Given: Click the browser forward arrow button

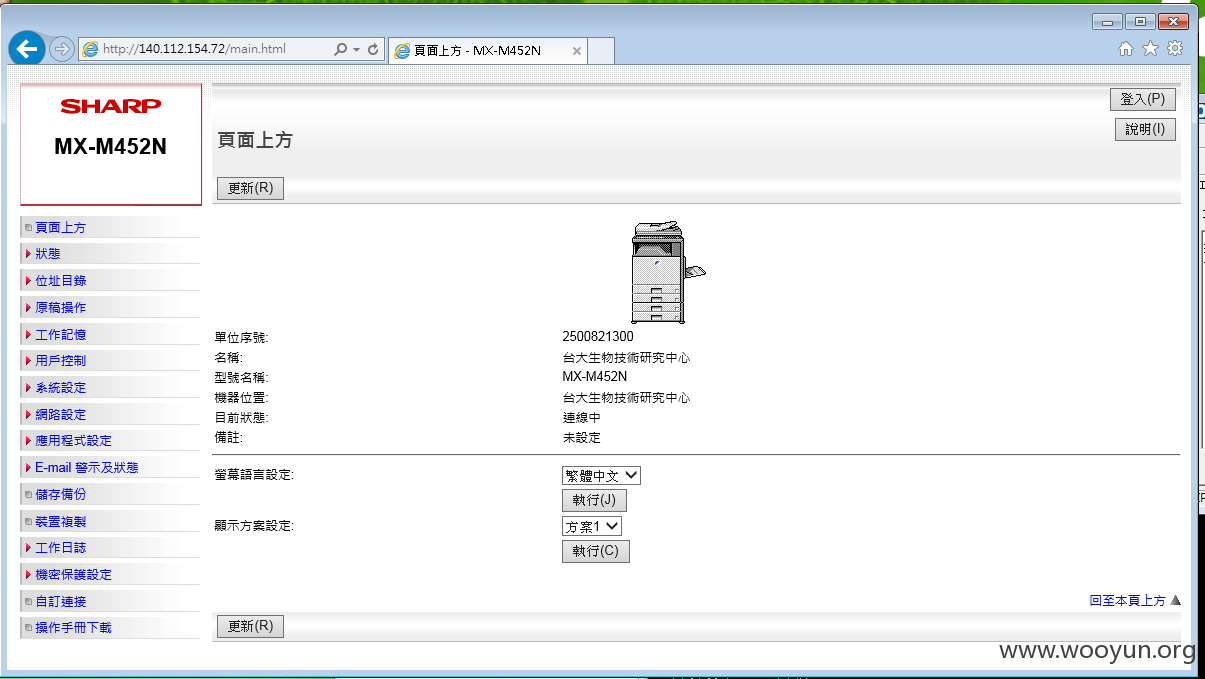Looking at the screenshot, I should tap(61, 49).
